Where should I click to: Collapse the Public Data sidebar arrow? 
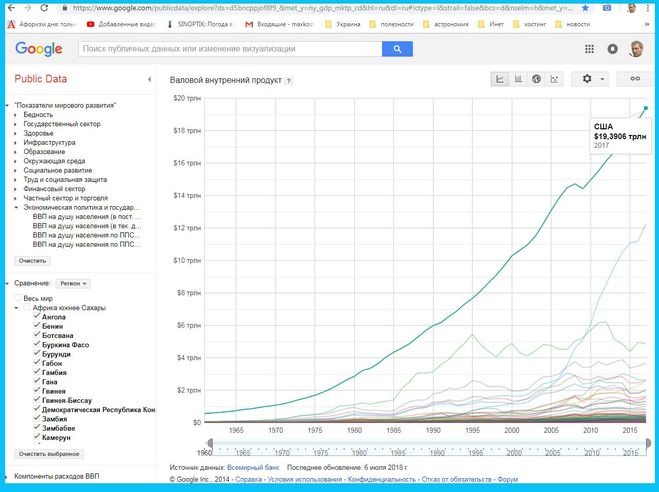(149, 78)
